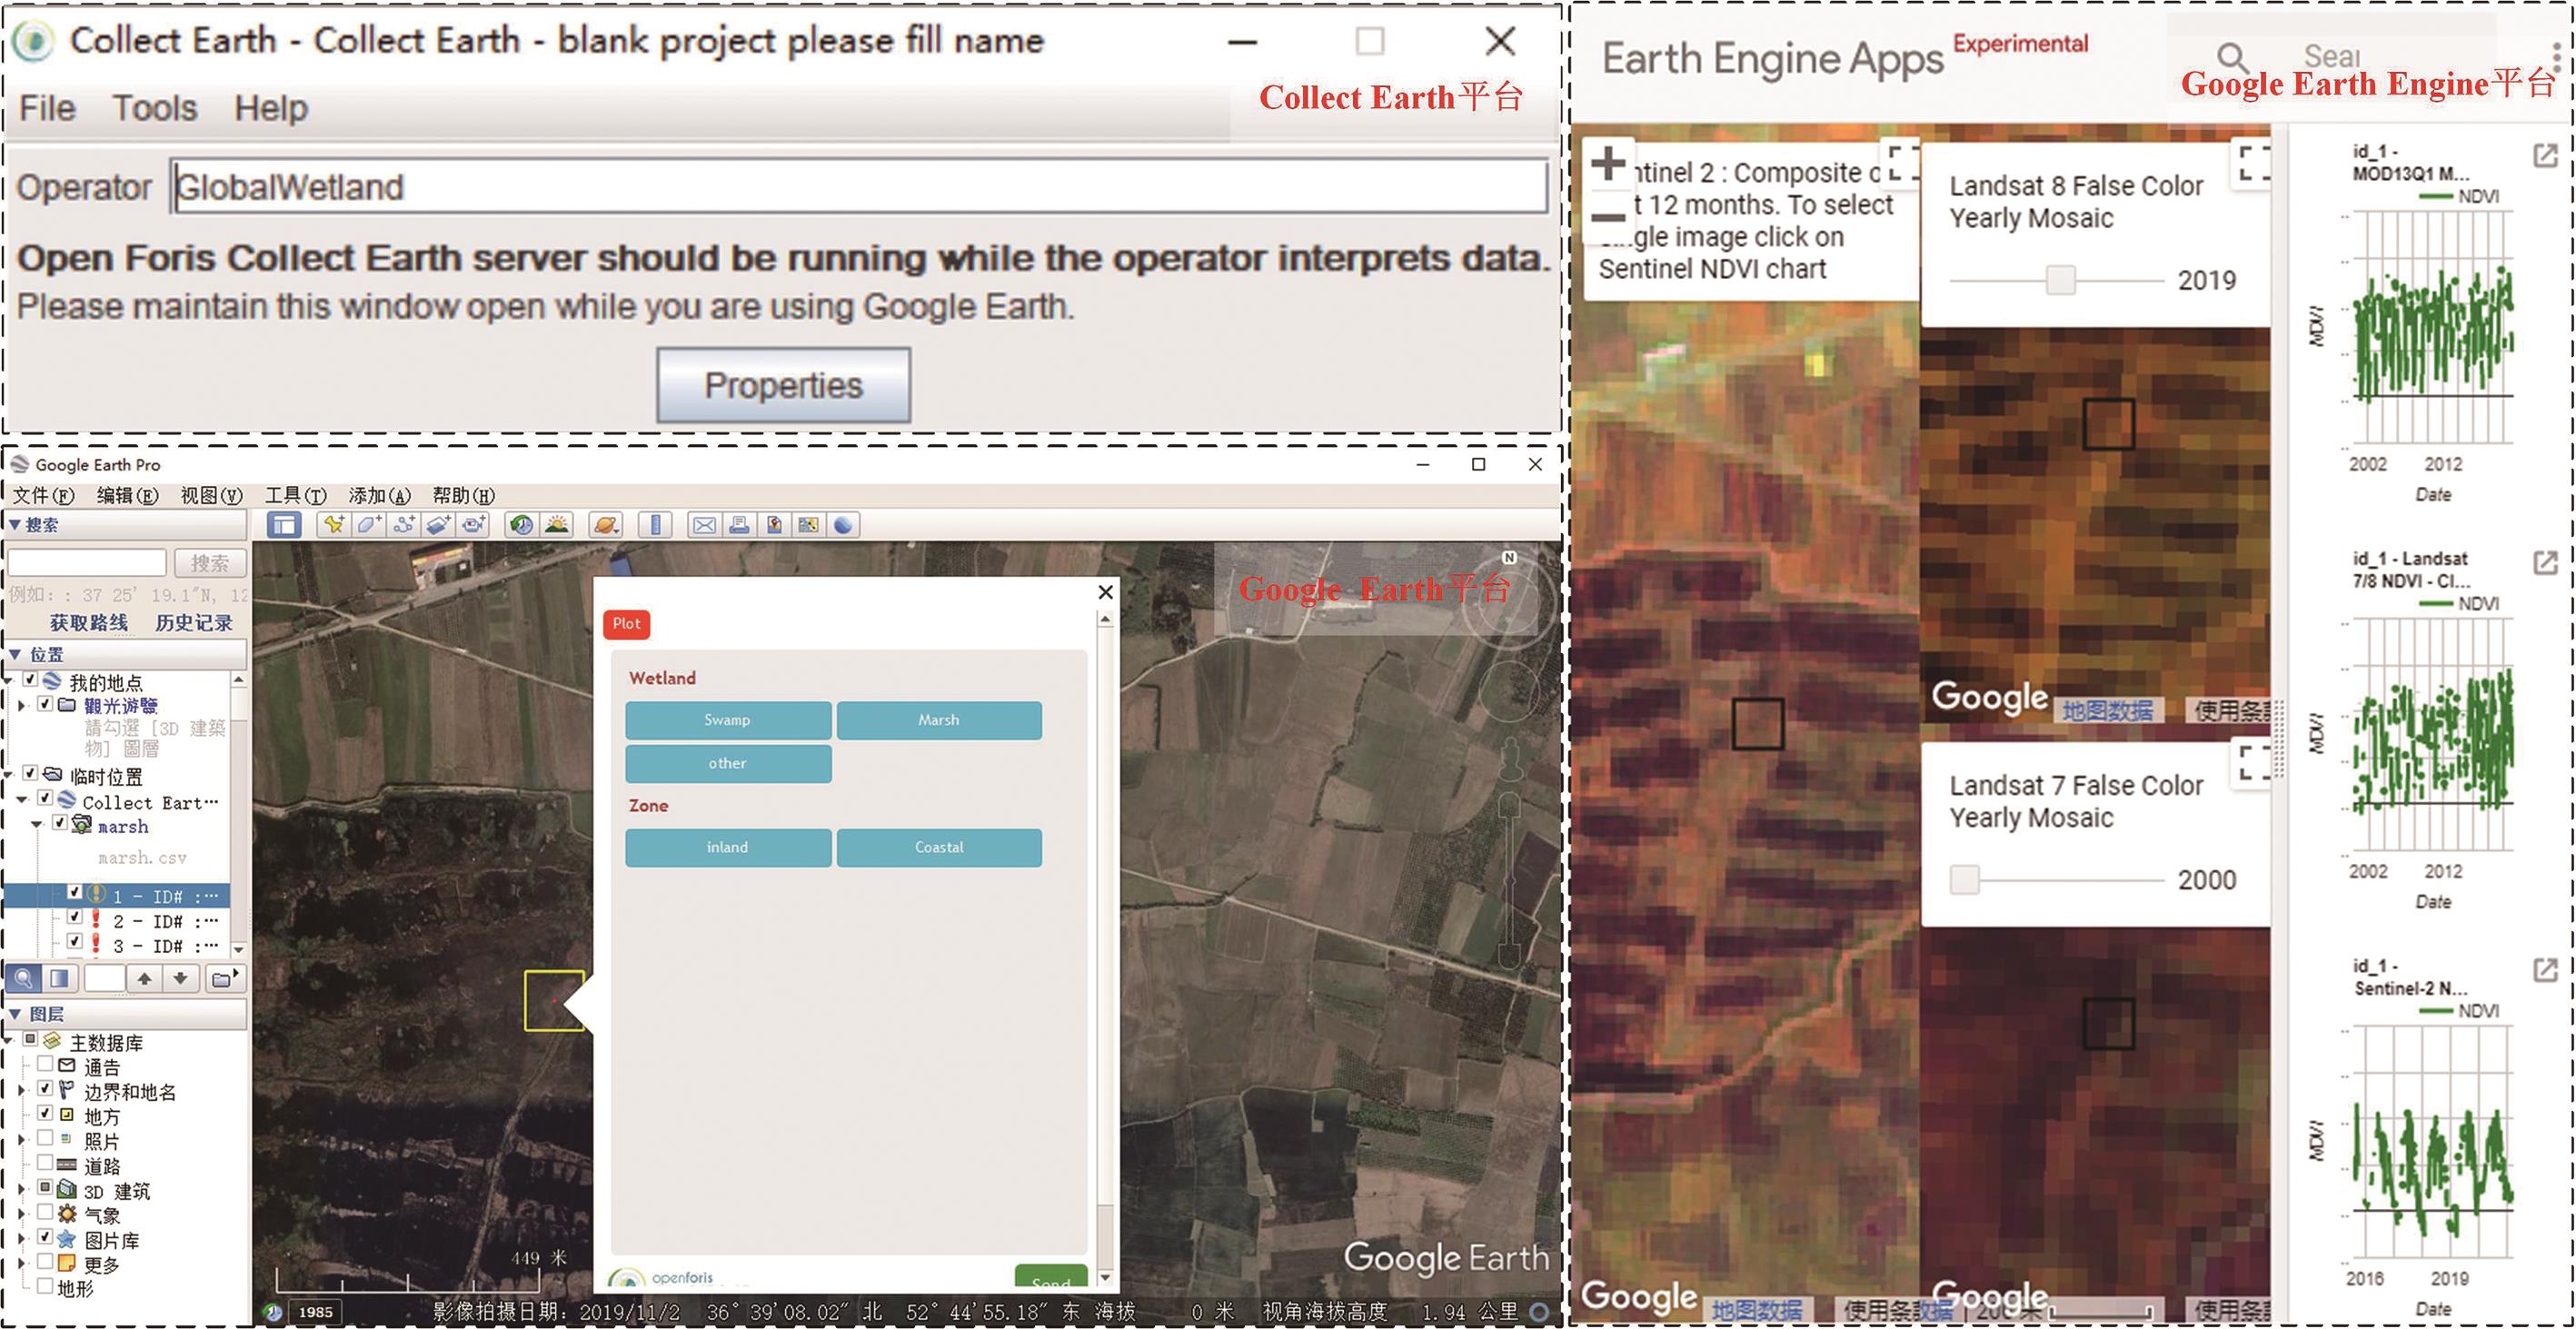Add a polygon using the toolbar icon
2576x1329 pixels.
coord(369,524)
